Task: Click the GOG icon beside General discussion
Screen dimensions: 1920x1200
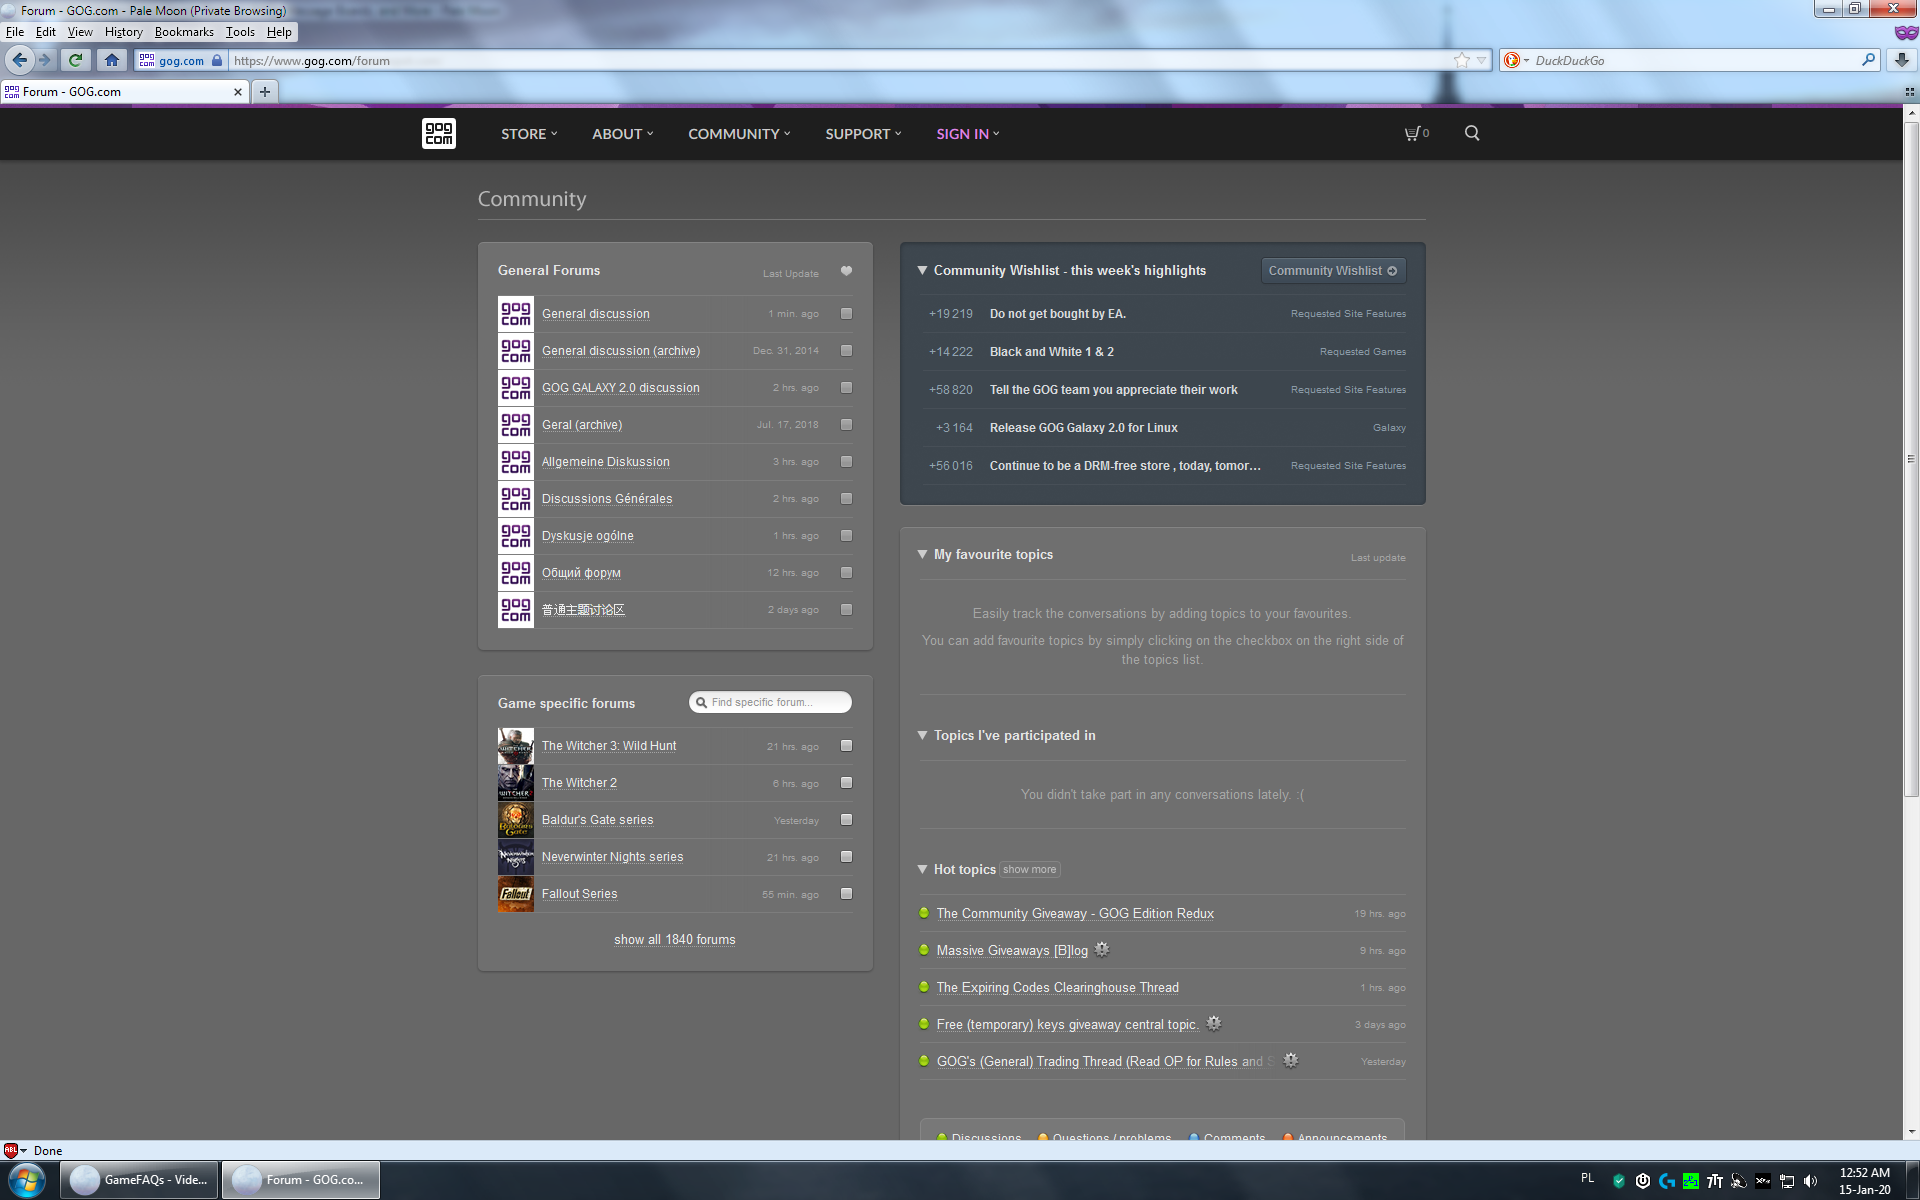Action: click(516, 314)
